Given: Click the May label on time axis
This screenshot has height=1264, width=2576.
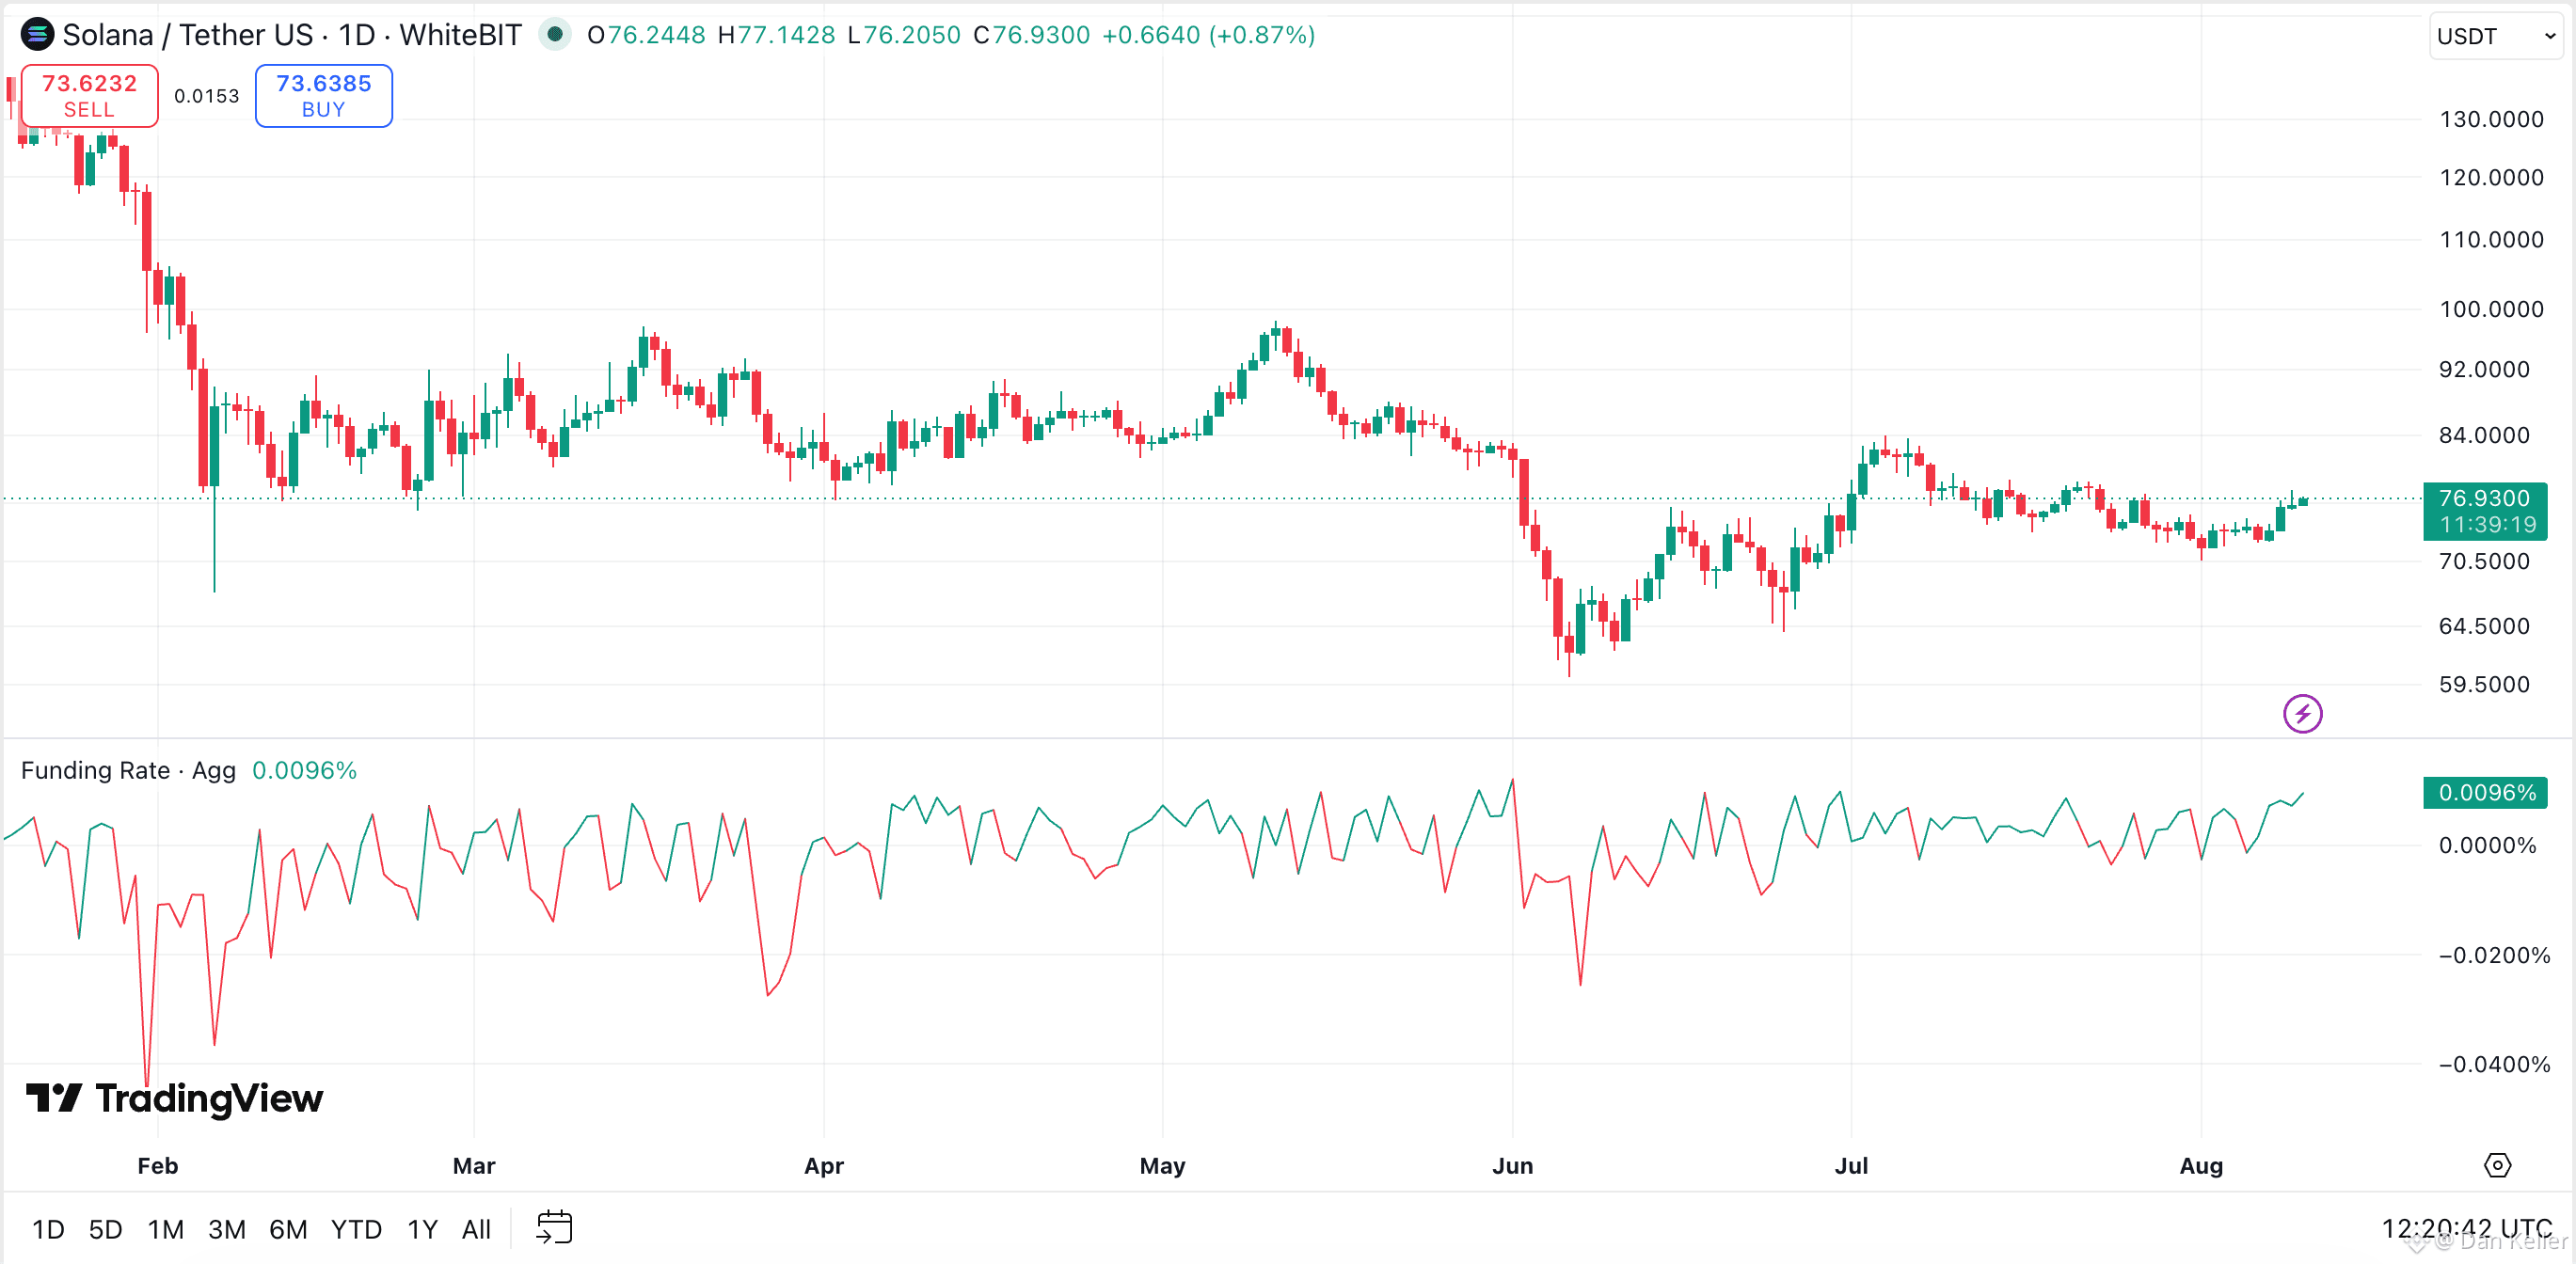Looking at the screenshot, I should point(1162,1165).
